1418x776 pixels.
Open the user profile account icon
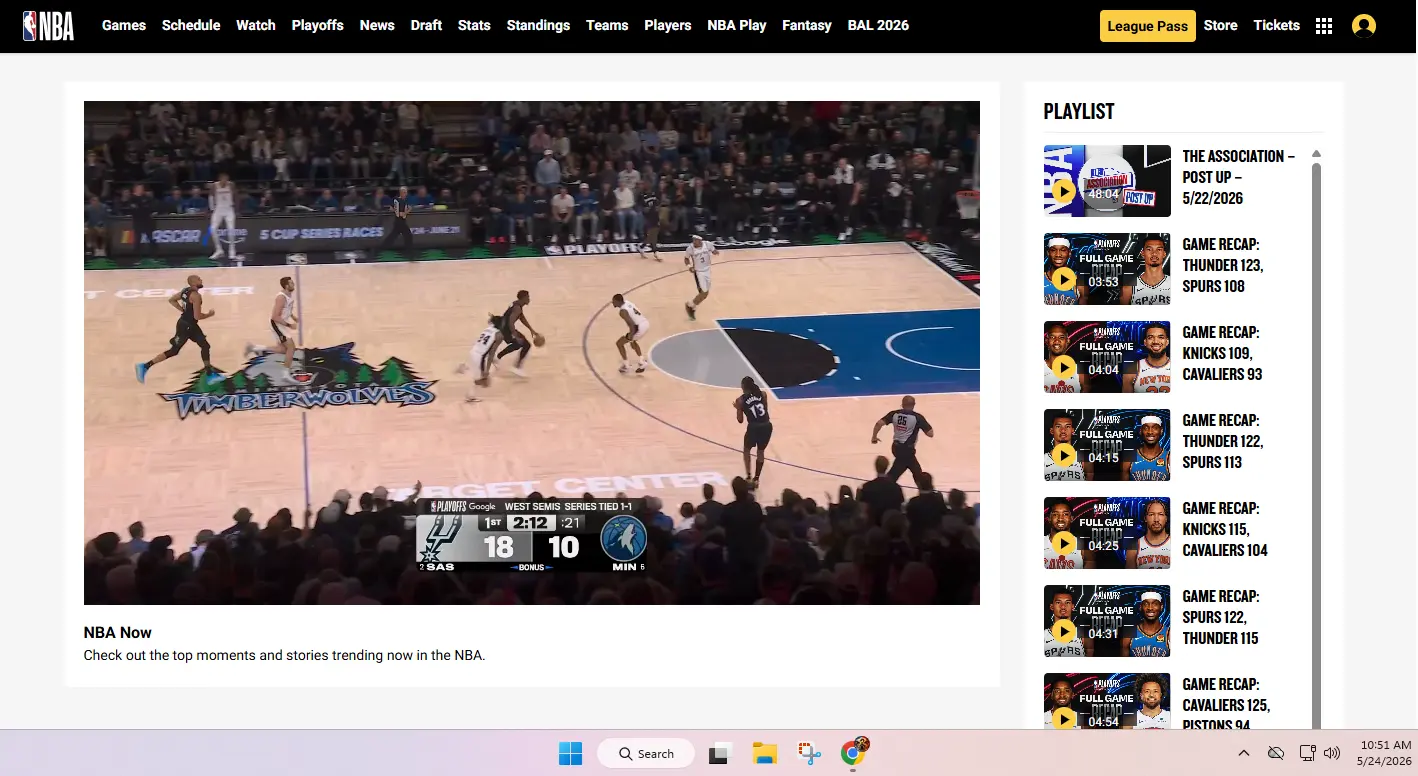point(1363,26)
